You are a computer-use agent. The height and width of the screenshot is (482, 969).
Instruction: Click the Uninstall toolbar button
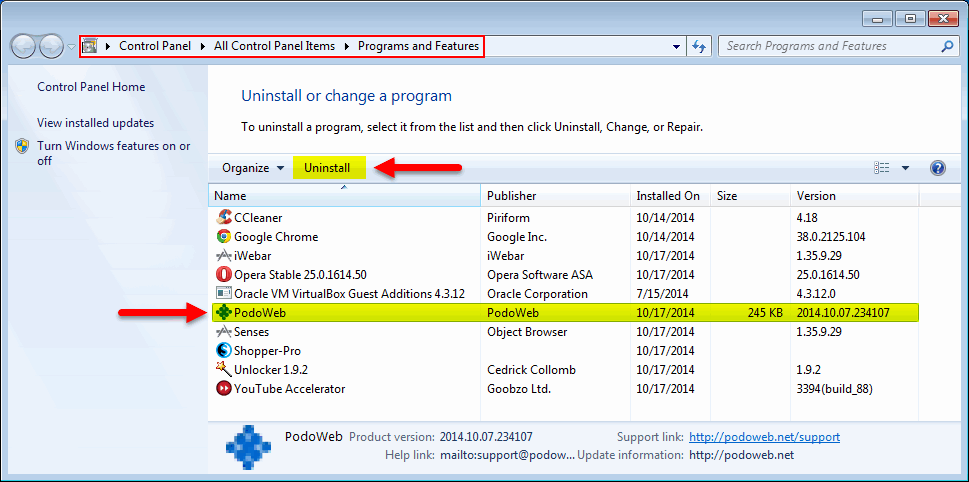(327, 168)
